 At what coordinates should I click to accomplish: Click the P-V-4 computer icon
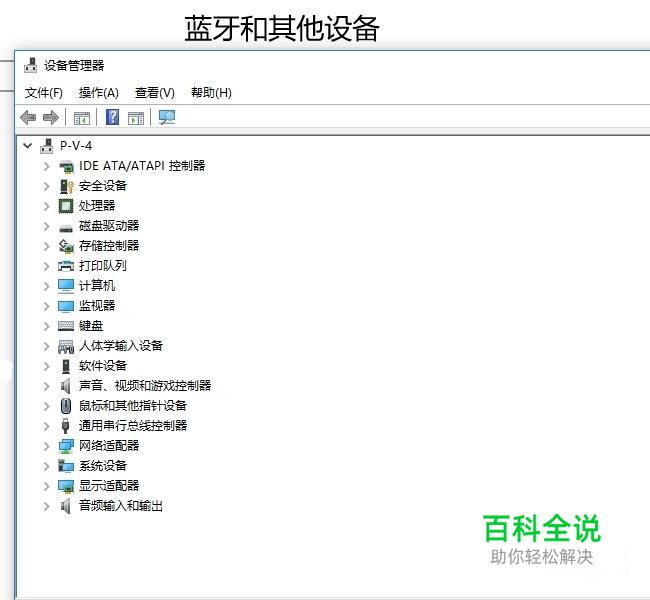point(46,146)
